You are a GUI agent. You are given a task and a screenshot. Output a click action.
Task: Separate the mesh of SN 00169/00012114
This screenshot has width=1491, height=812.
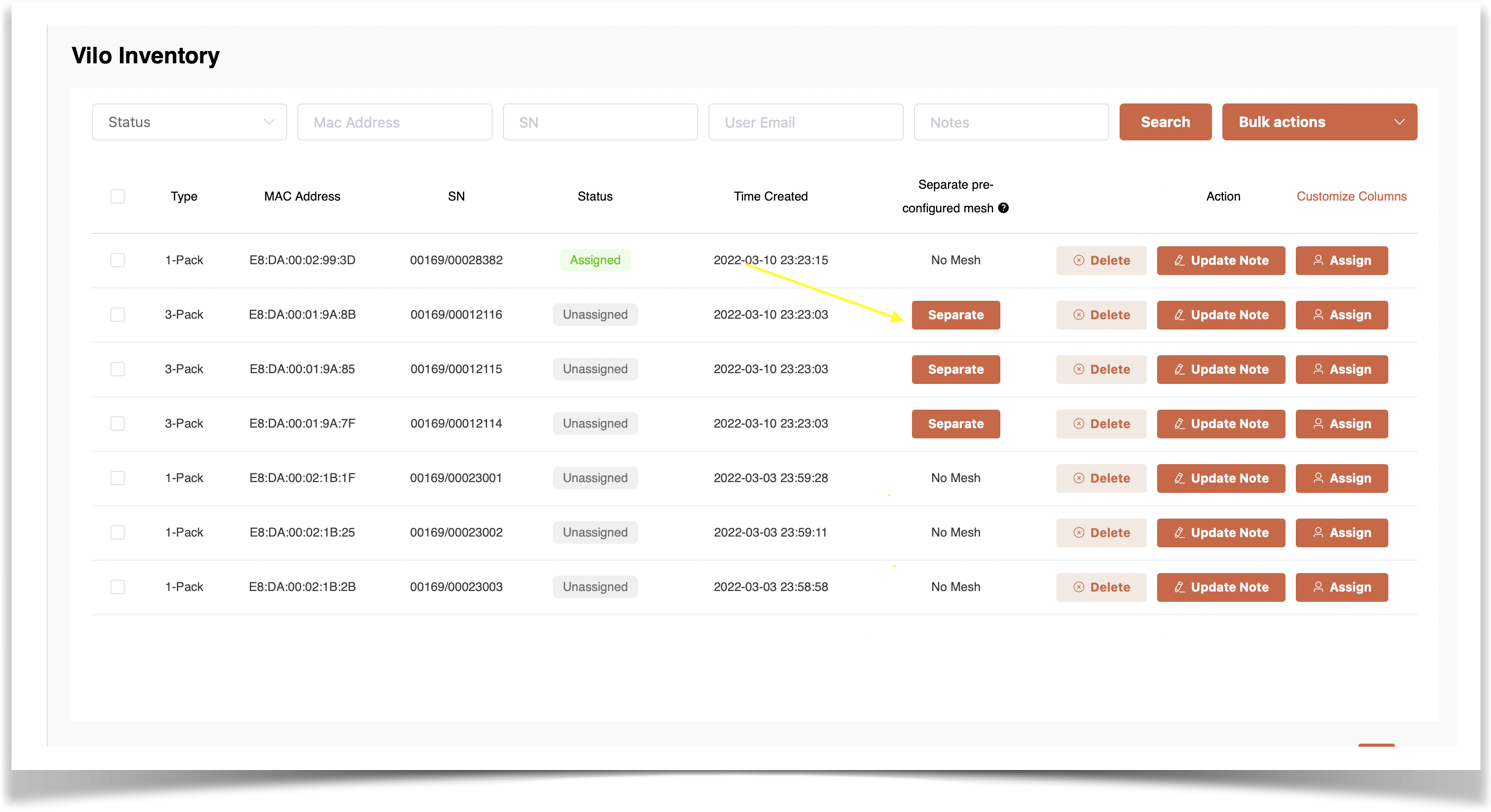point(956,424)
